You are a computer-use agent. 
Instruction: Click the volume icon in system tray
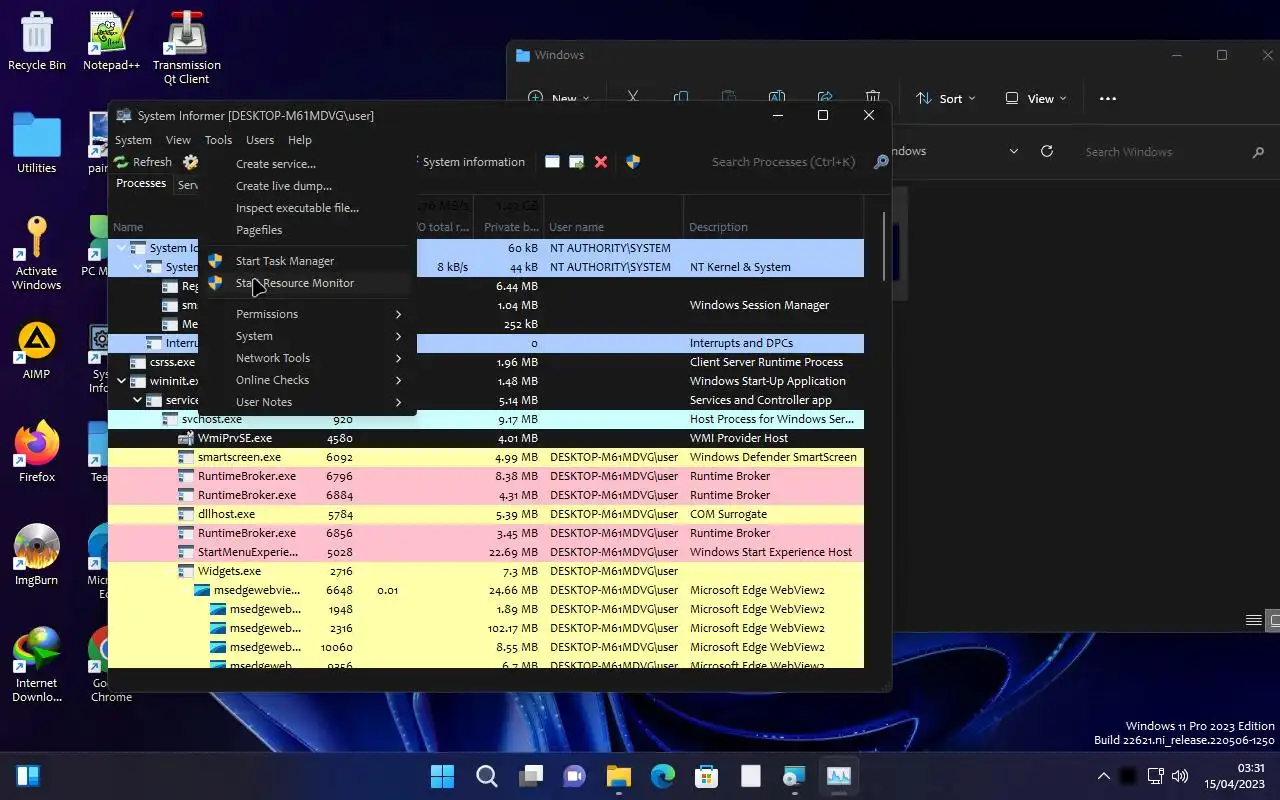point(1179,776)
